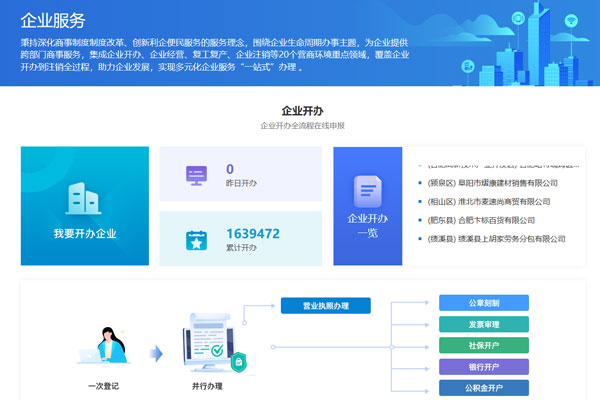Viewport: 600px width, 400px height.
Task: Select the 社保开户 button
Action: pyautogui.click(x=483, y=345)
